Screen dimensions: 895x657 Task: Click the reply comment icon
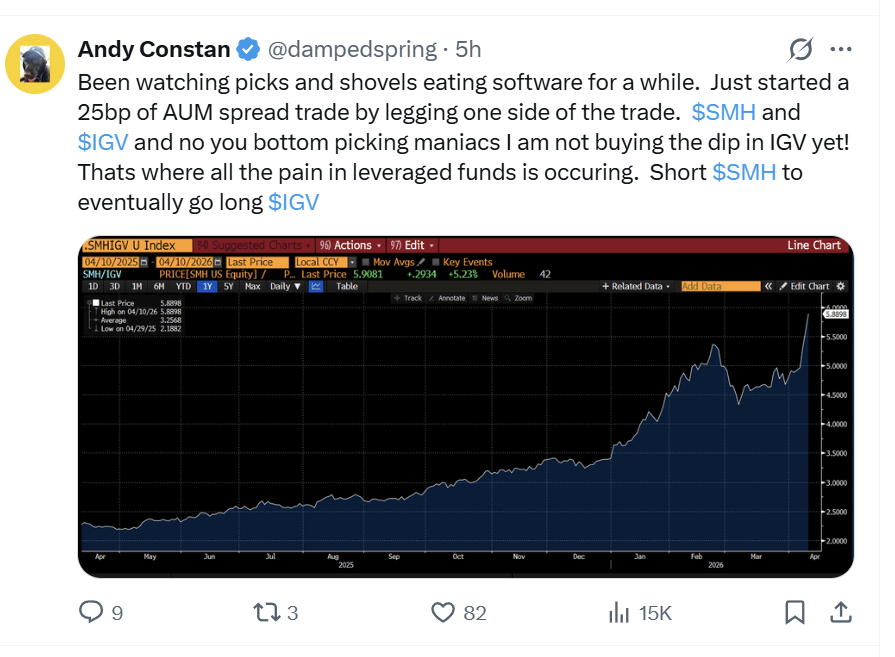coord(92,611)
